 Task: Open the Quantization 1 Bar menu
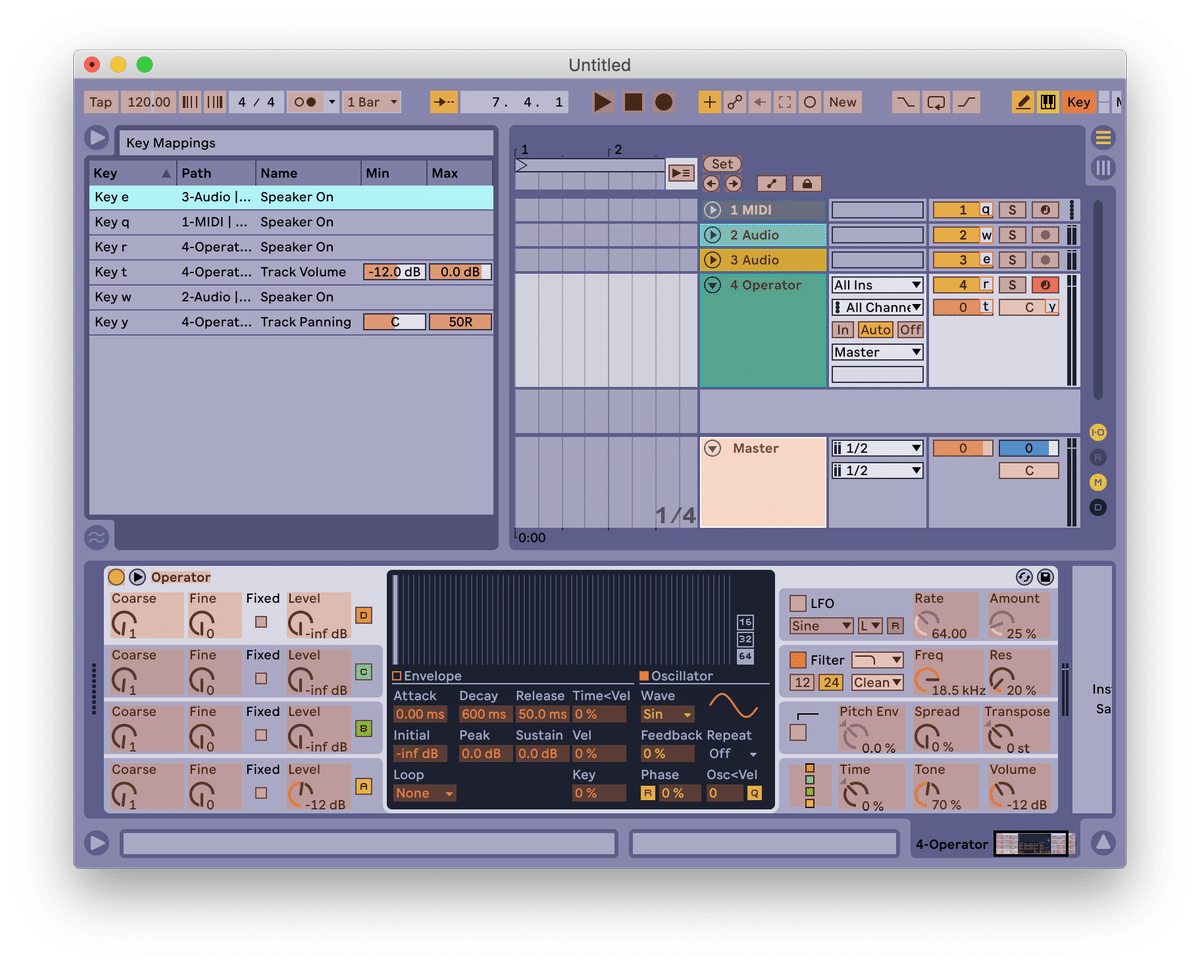pyautogui.click(x=372, y=102)
